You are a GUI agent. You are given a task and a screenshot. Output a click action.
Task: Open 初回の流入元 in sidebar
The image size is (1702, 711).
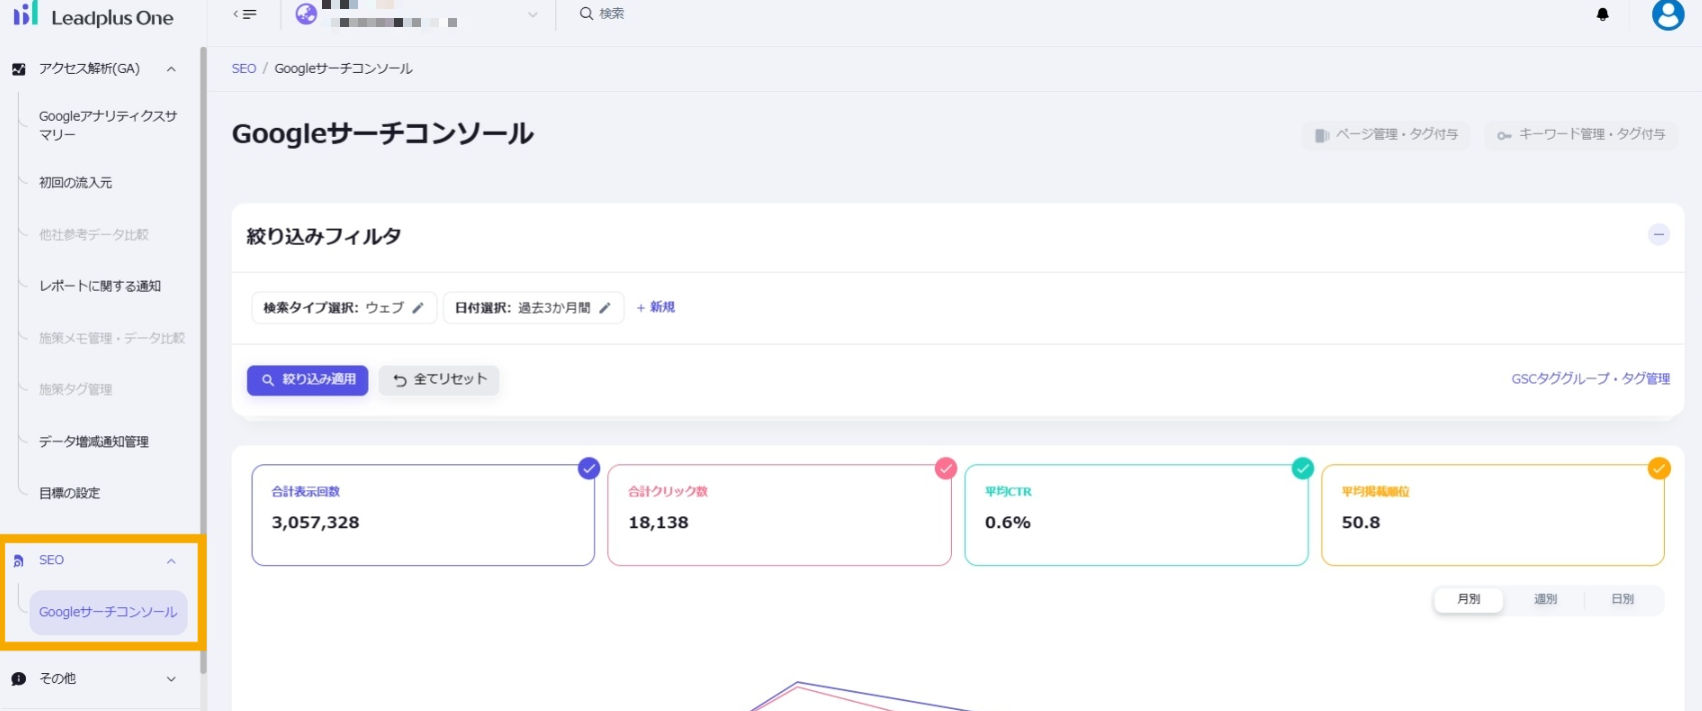[76, 183]
